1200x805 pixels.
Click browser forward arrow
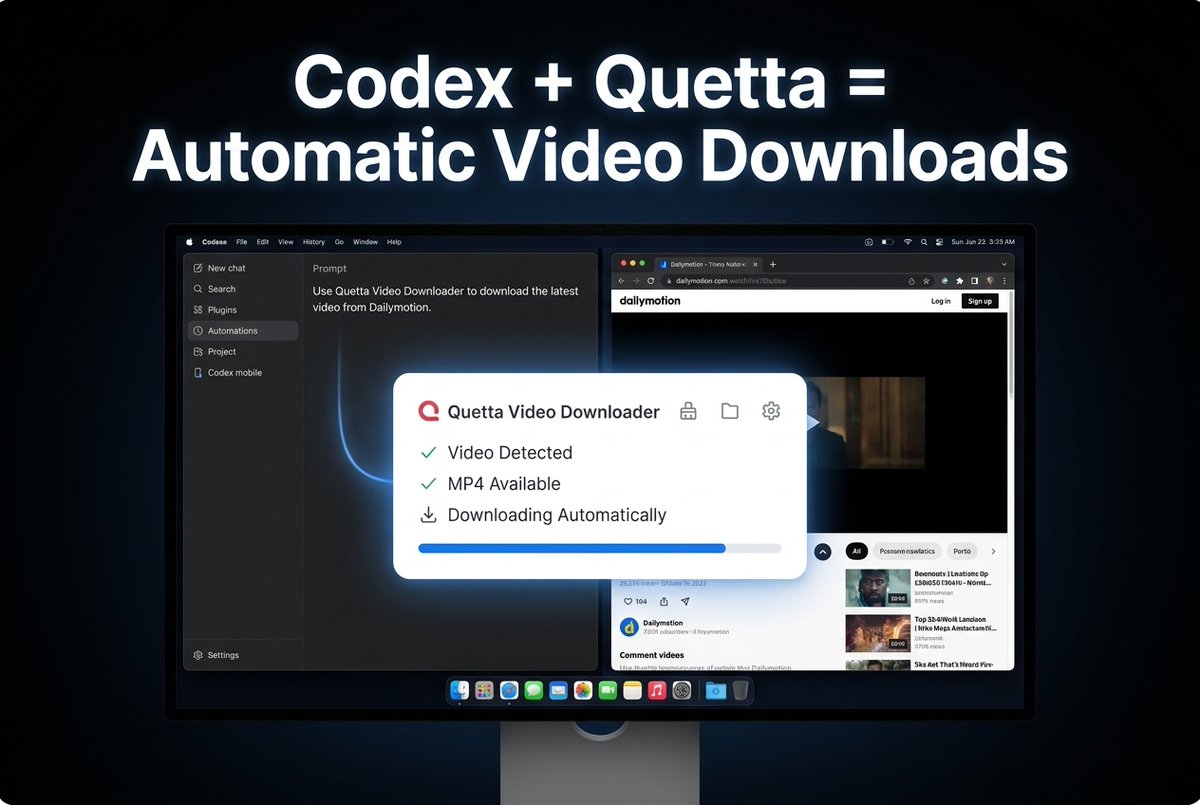pos(636,281)
